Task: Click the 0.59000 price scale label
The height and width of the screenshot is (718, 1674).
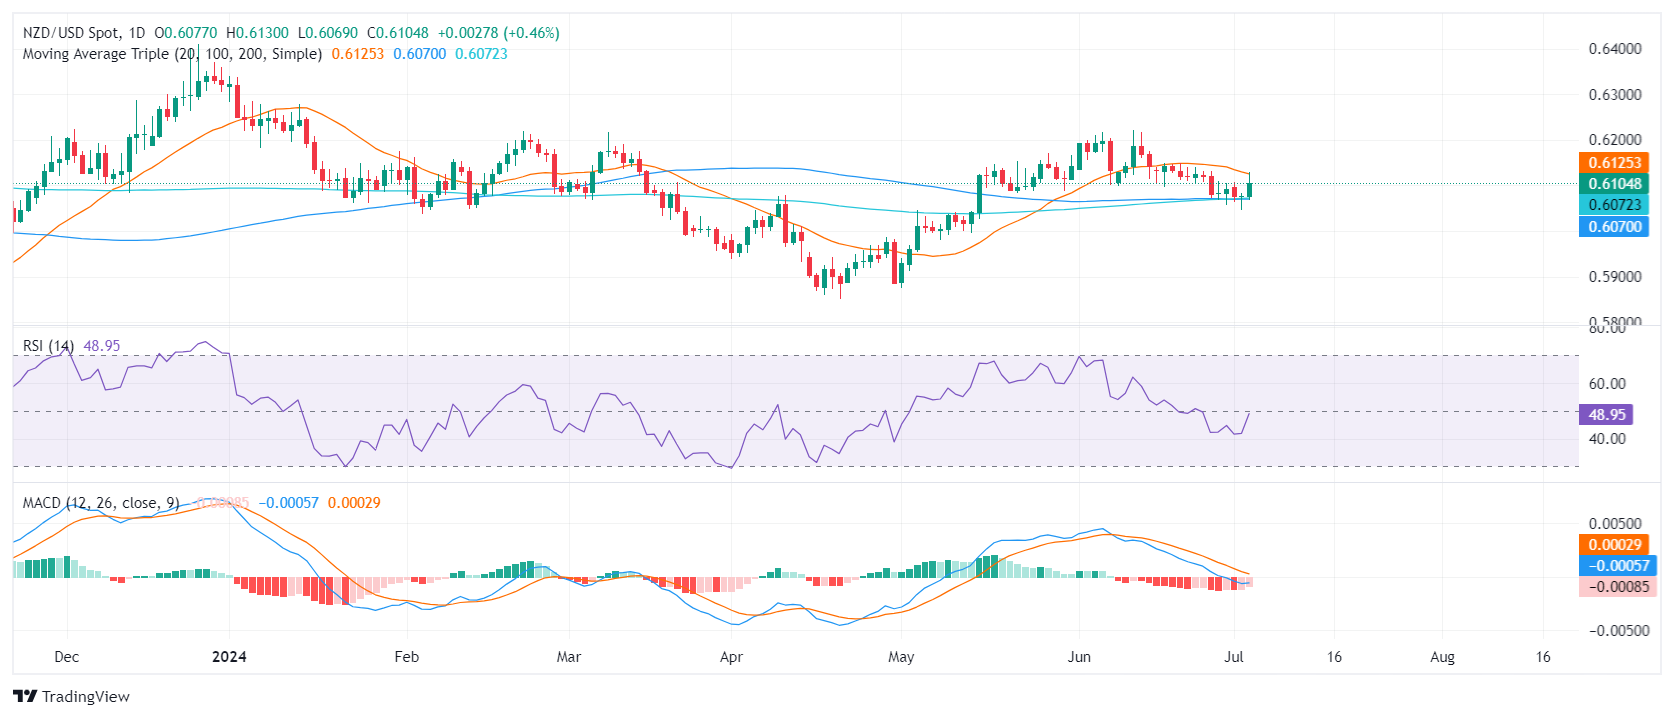Action: 1615,277
